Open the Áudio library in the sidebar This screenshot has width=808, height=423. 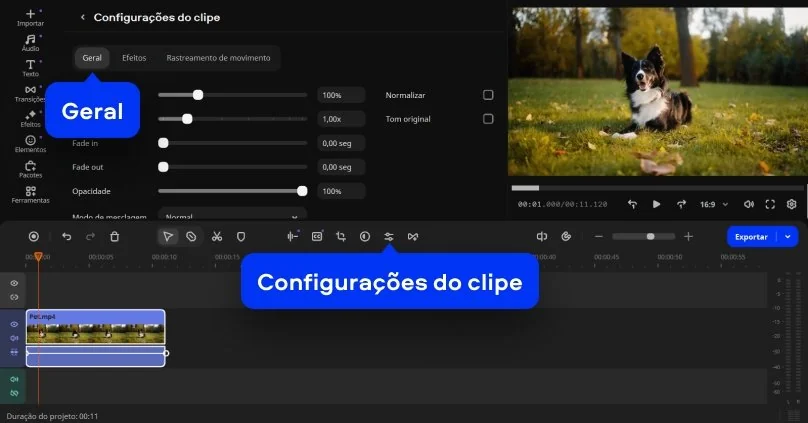tap(30, 43)
